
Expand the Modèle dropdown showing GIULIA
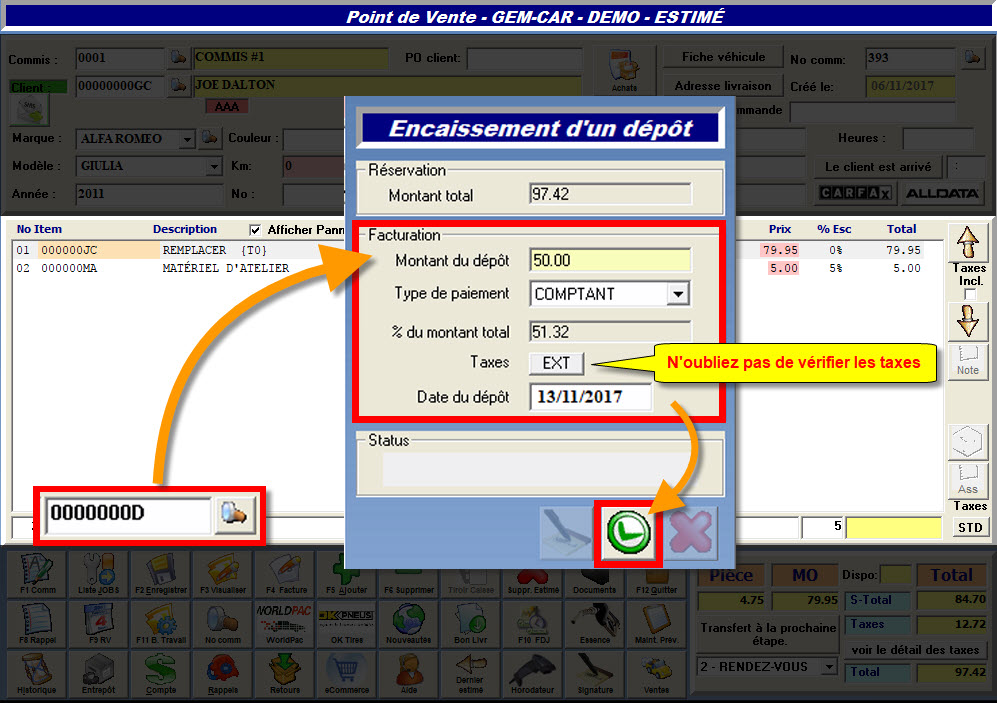click(x=214, y=167)
